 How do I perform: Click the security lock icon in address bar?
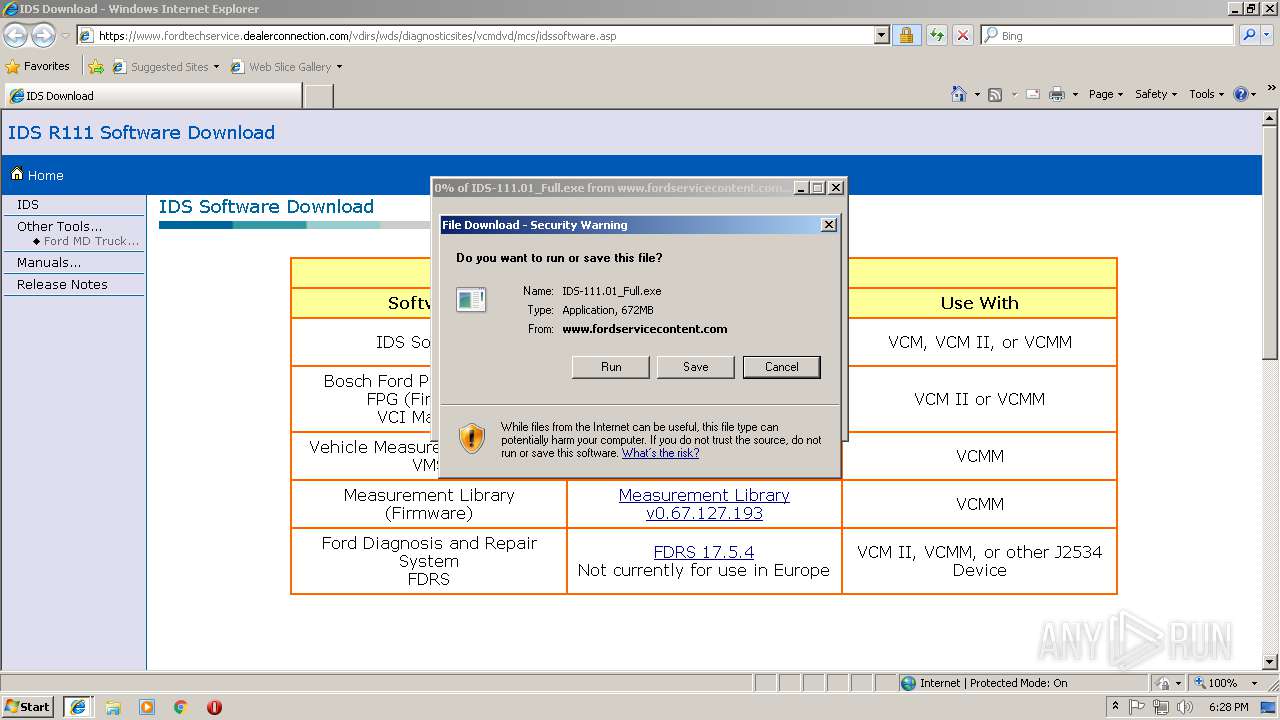click(x=906, y=35)
